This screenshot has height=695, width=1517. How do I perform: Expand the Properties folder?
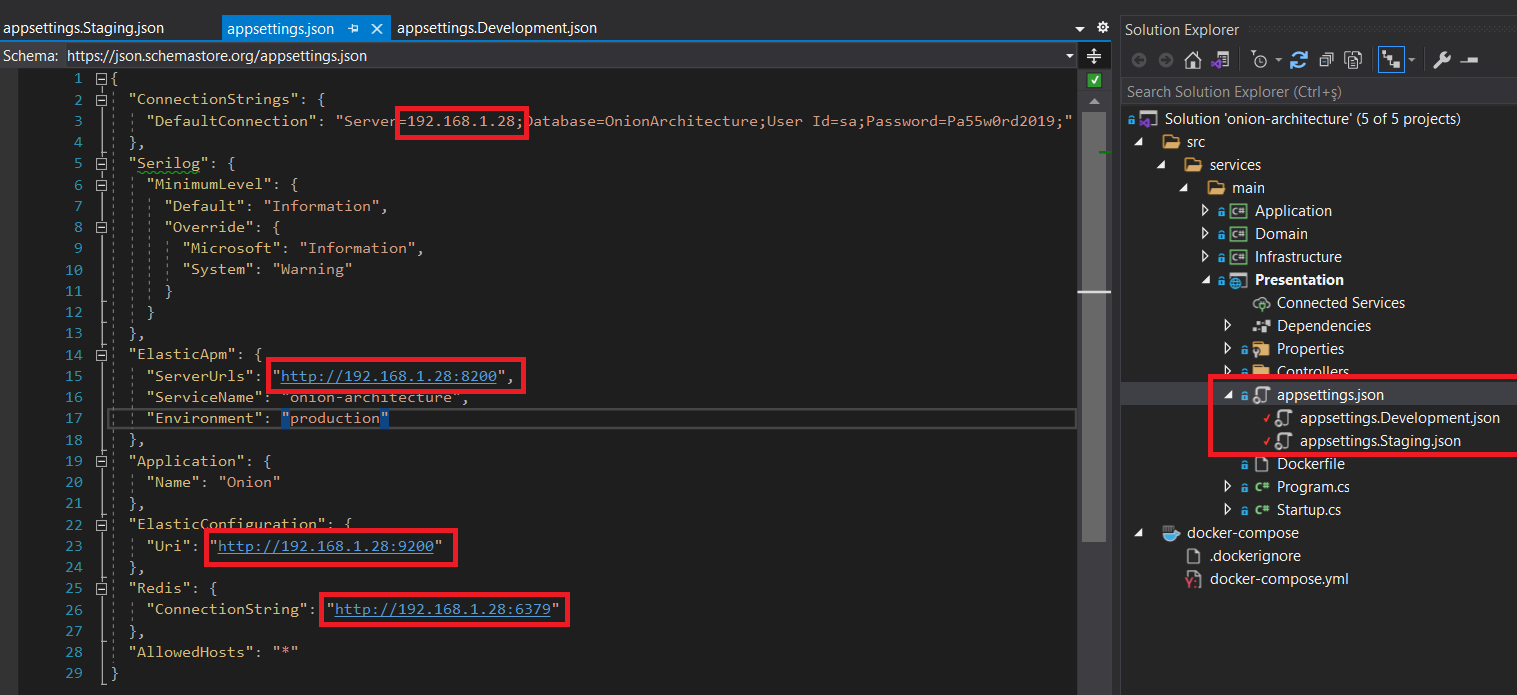[x=1228, y=349]
